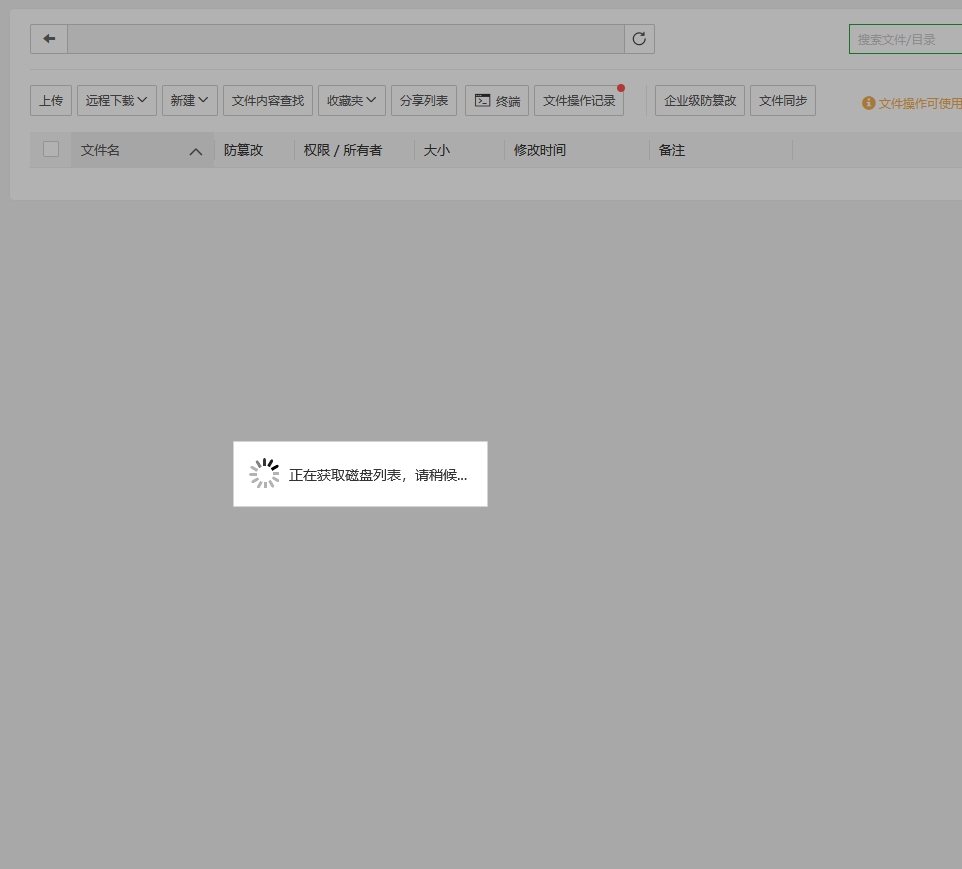962x869 pixels.
Task: Expand the 新建 dropdown menu
Action: (x=190, y=101)
